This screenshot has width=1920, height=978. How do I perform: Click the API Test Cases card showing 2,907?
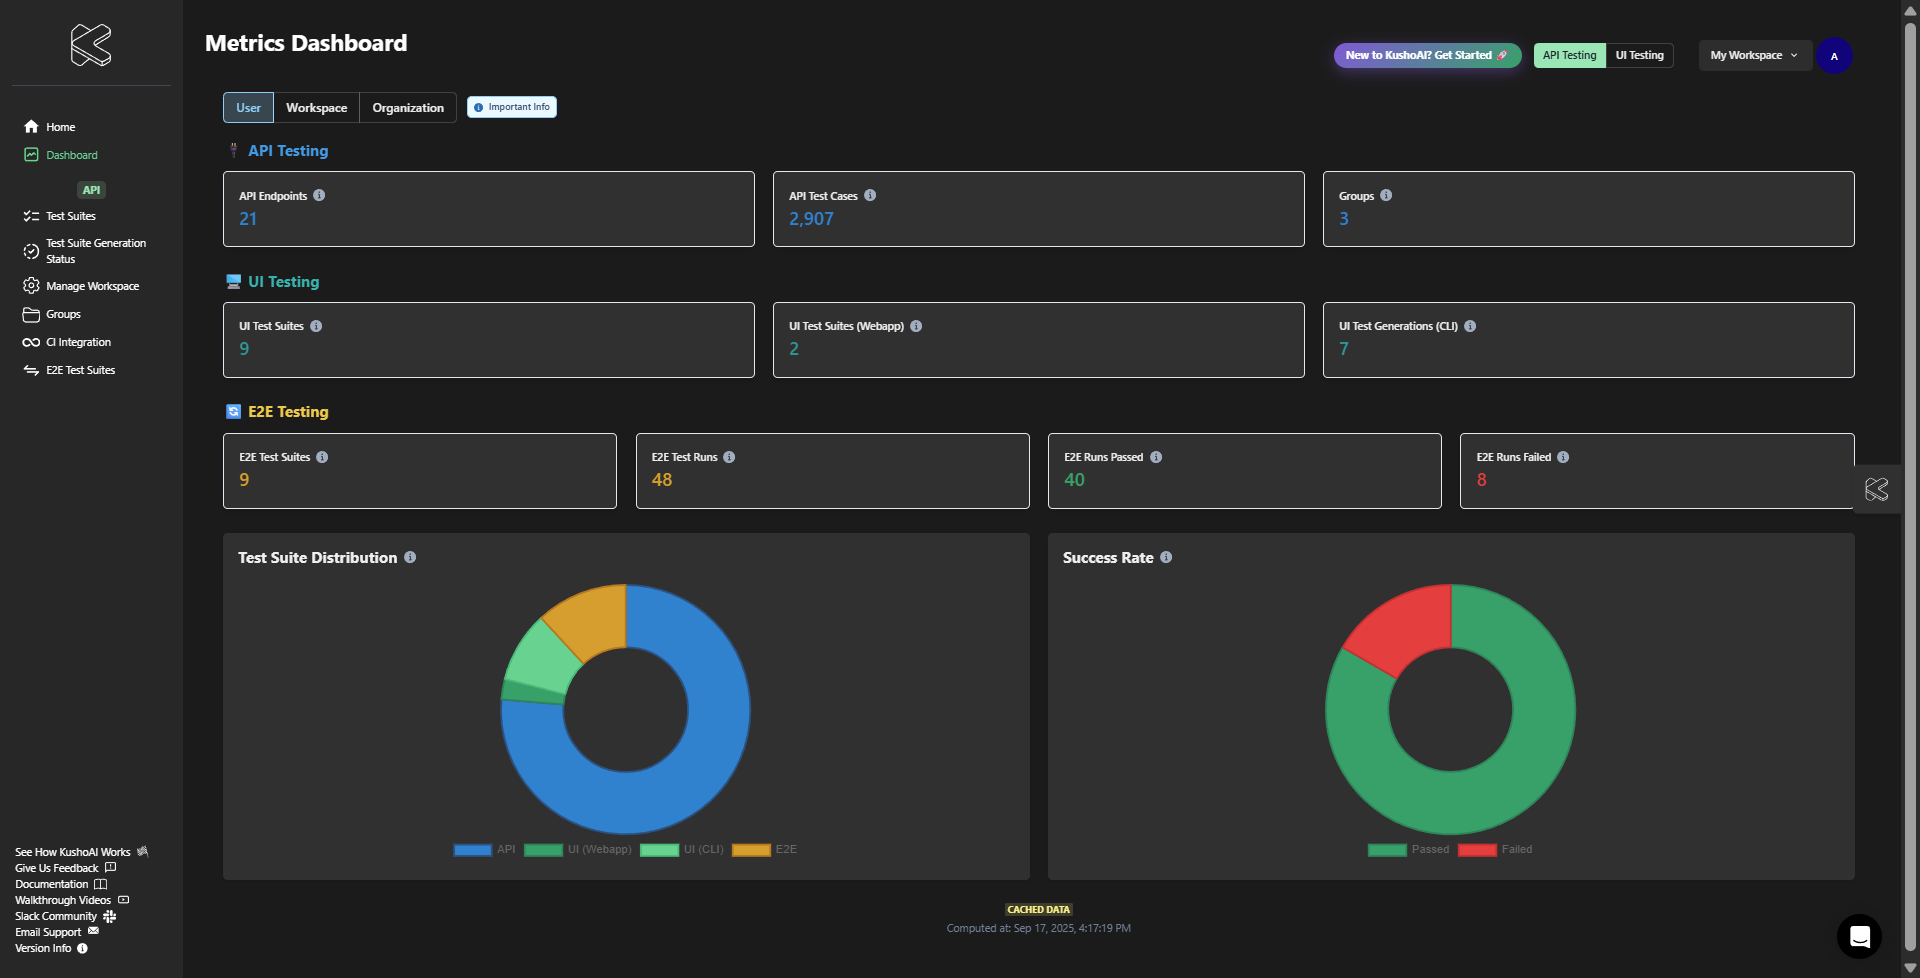click(x=1038, y=209)
